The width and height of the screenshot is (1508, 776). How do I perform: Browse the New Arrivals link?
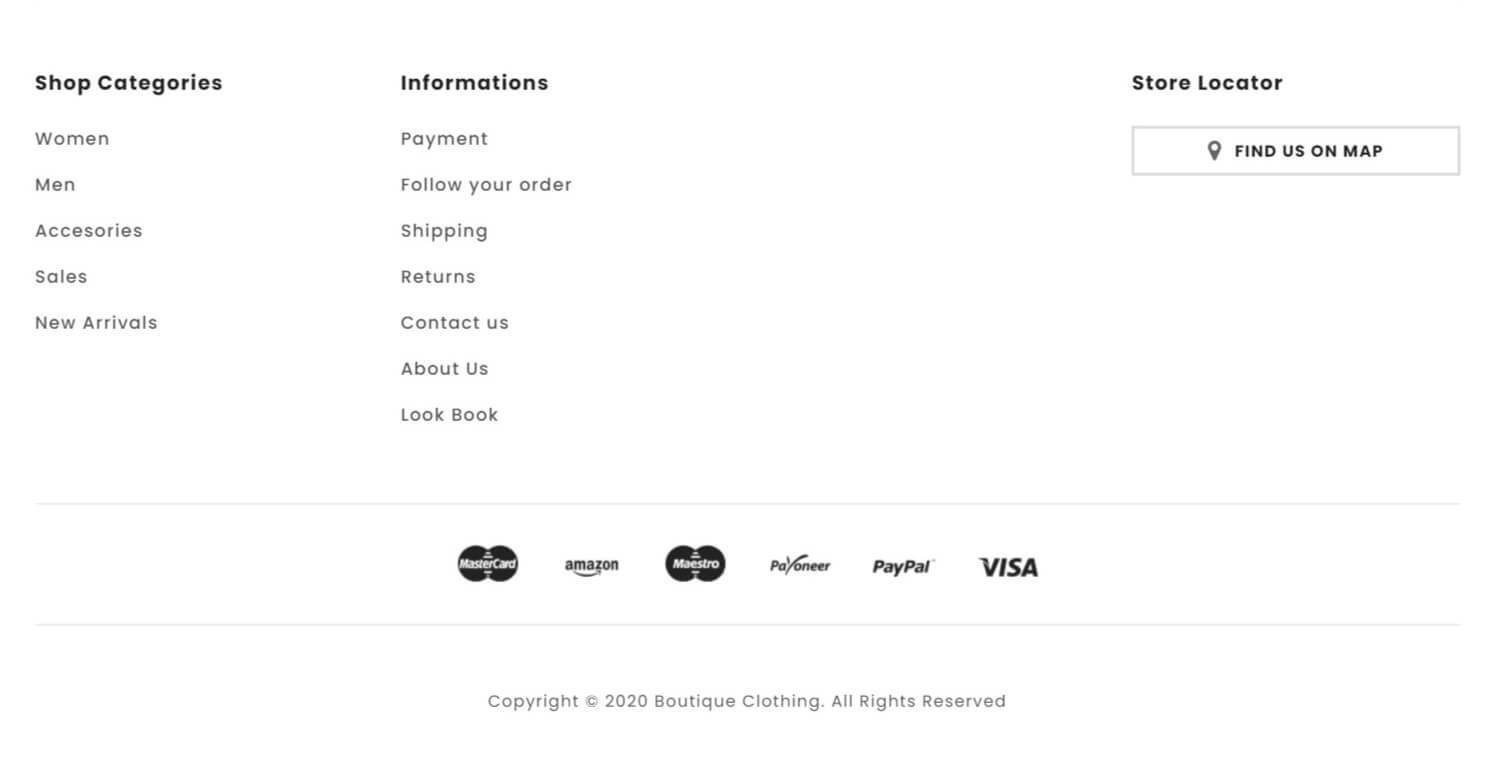click(x=96, y=323)
